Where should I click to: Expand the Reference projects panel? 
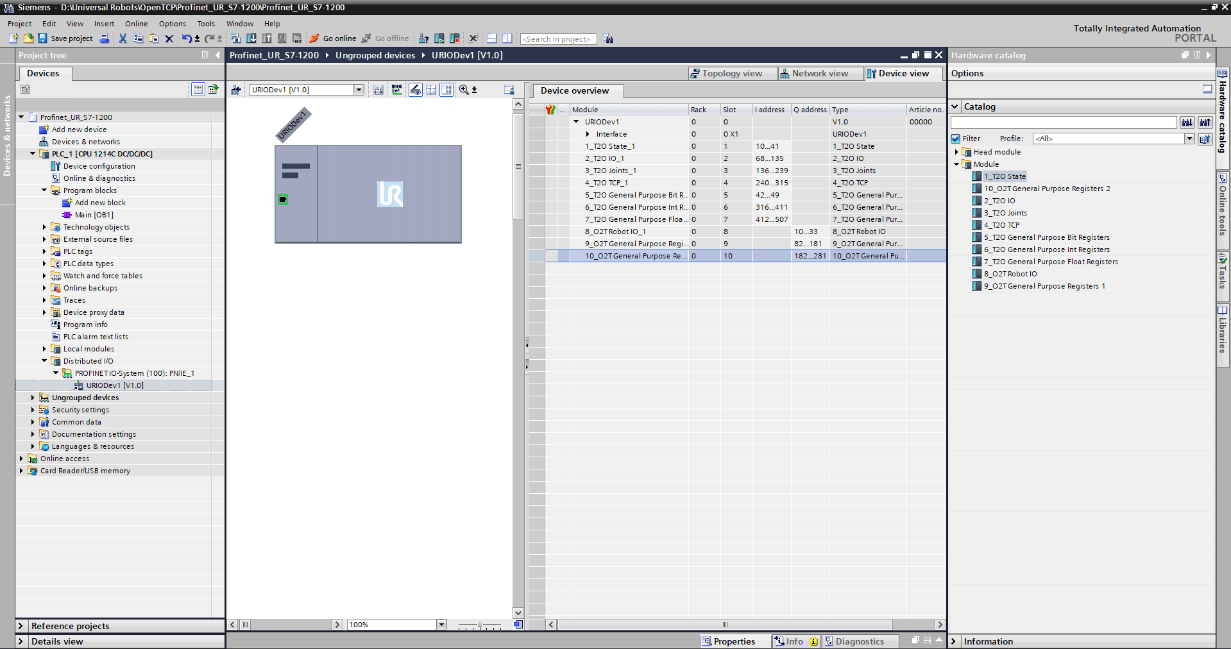coord(22,626)
